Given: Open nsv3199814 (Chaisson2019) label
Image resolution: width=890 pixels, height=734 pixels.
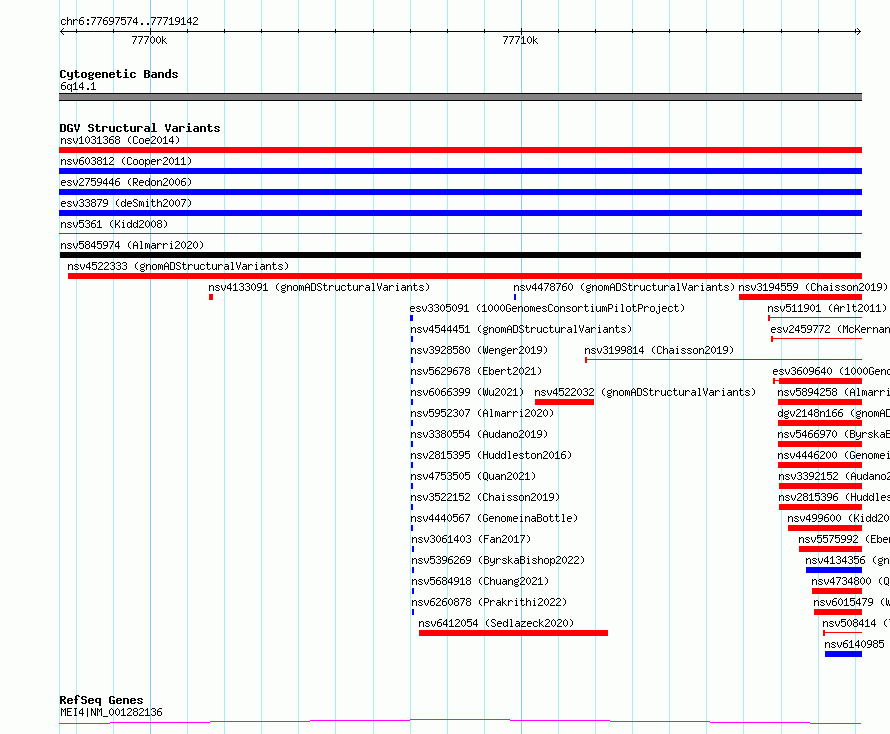Looking at the screenshot, I should [x=659, y=350].
